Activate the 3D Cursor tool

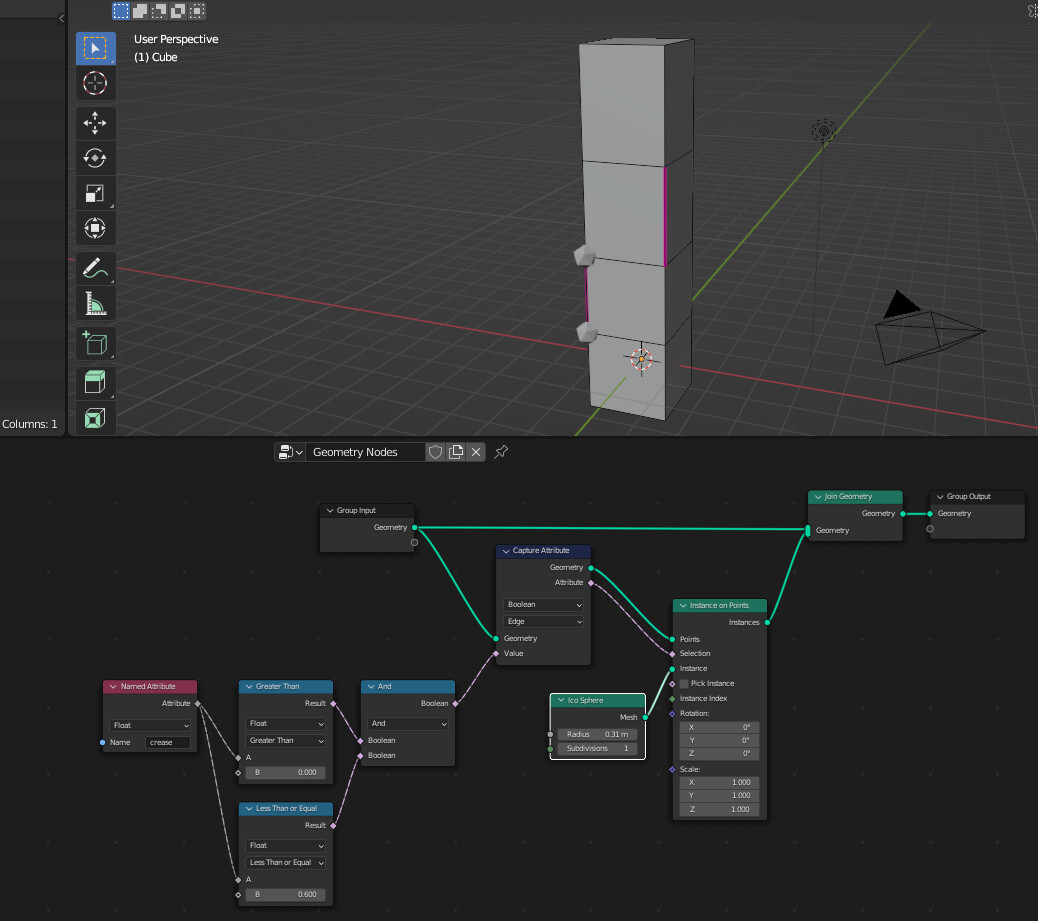[95, 83]
